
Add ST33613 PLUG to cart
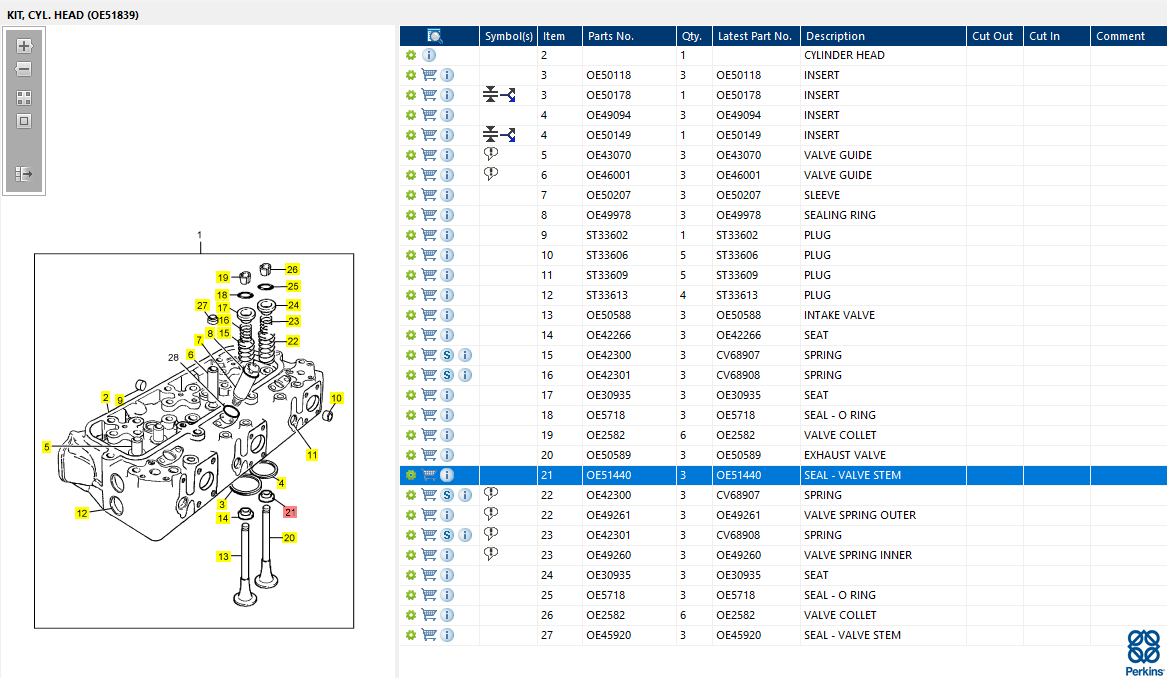point(429,295)
